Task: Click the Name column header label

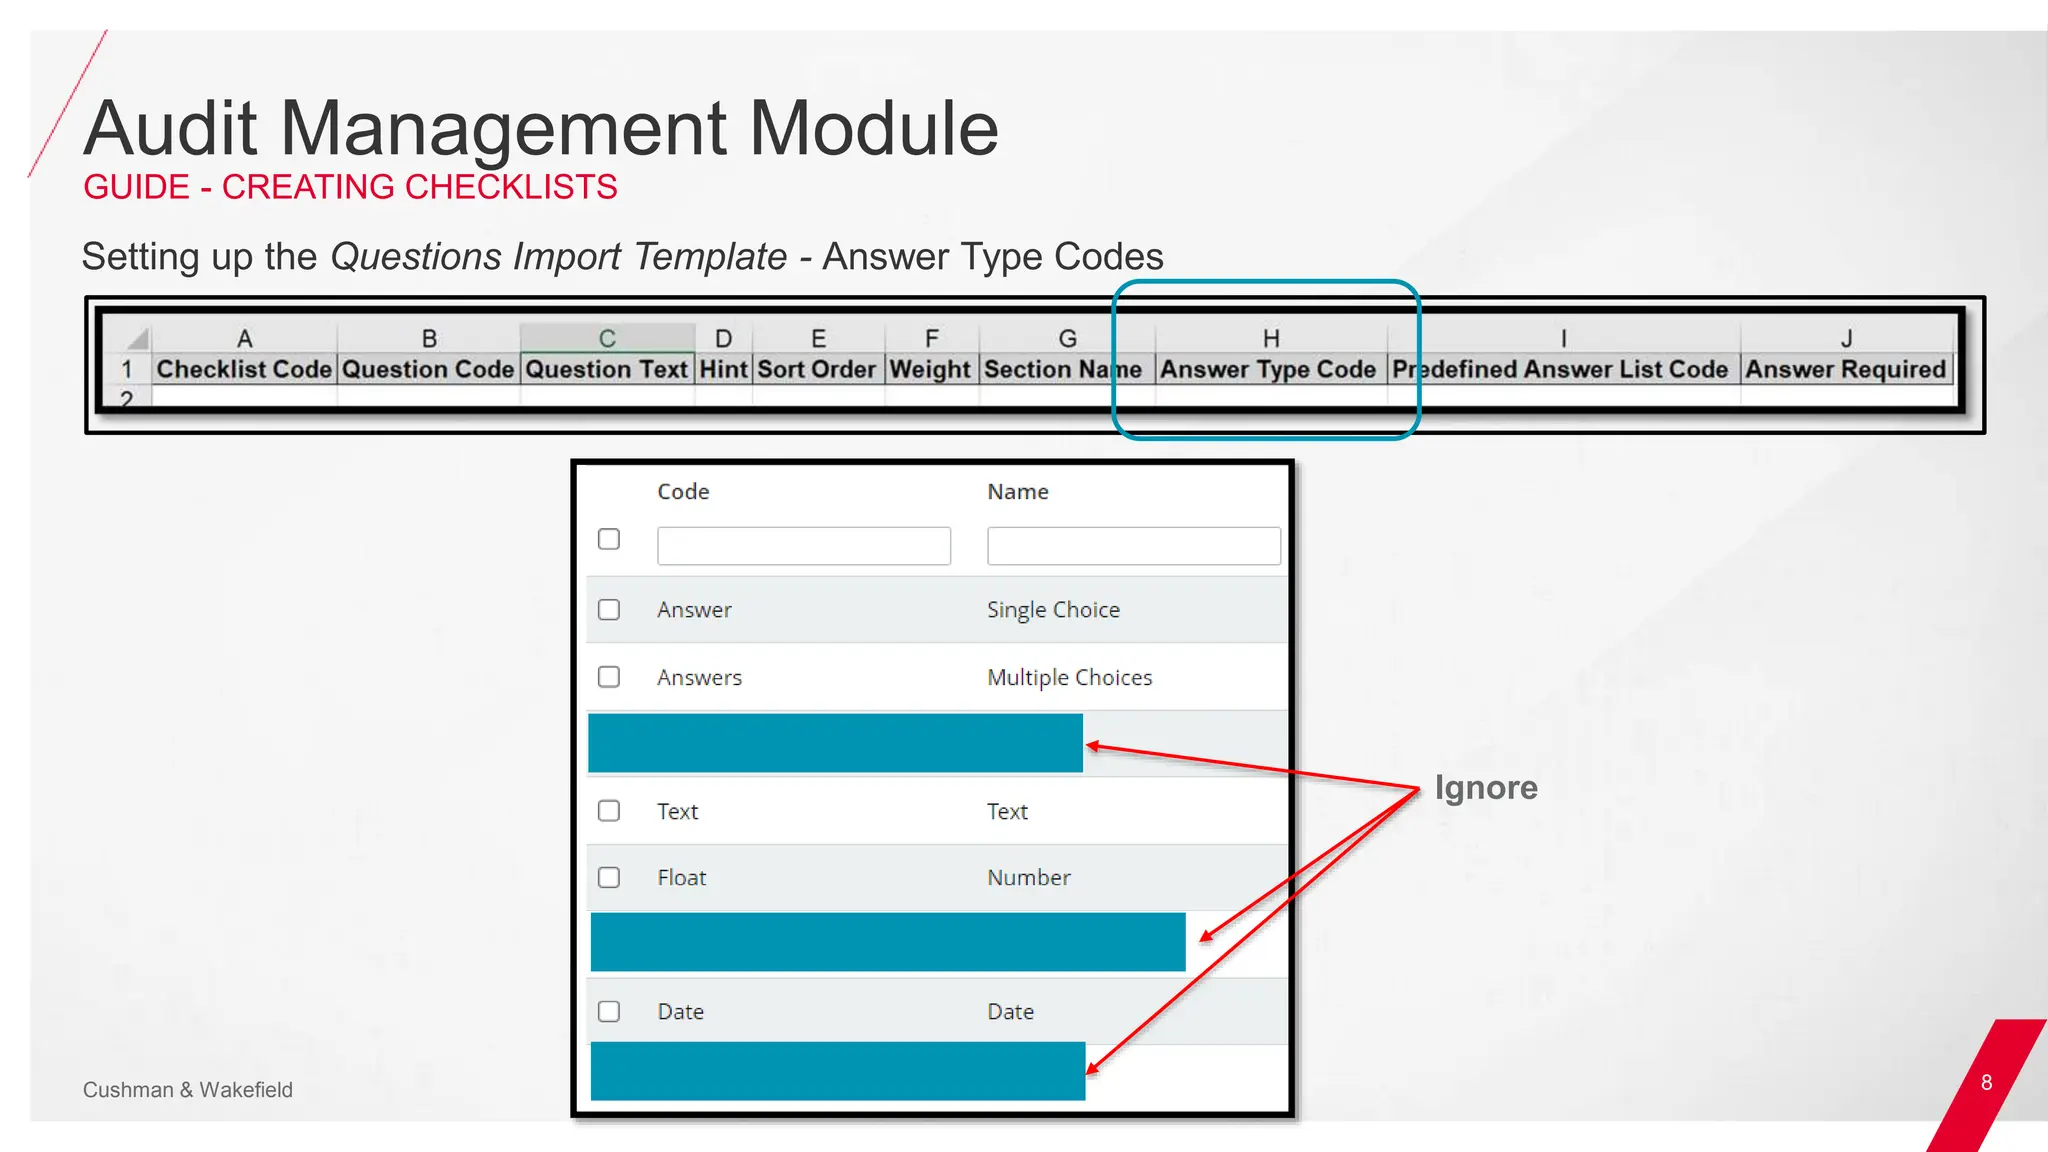Action: pos(1017,492)
